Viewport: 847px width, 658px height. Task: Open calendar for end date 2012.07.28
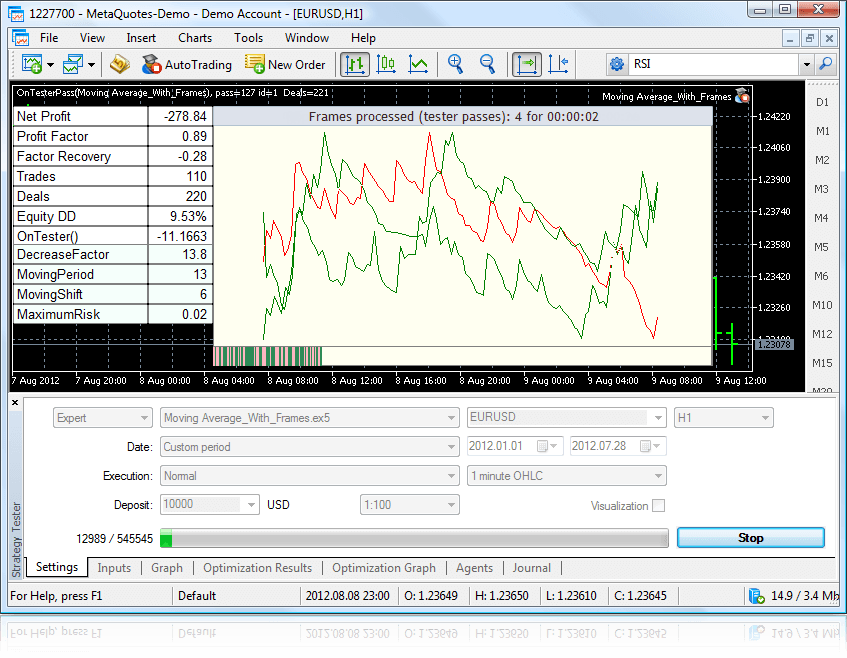coord(649,446)
